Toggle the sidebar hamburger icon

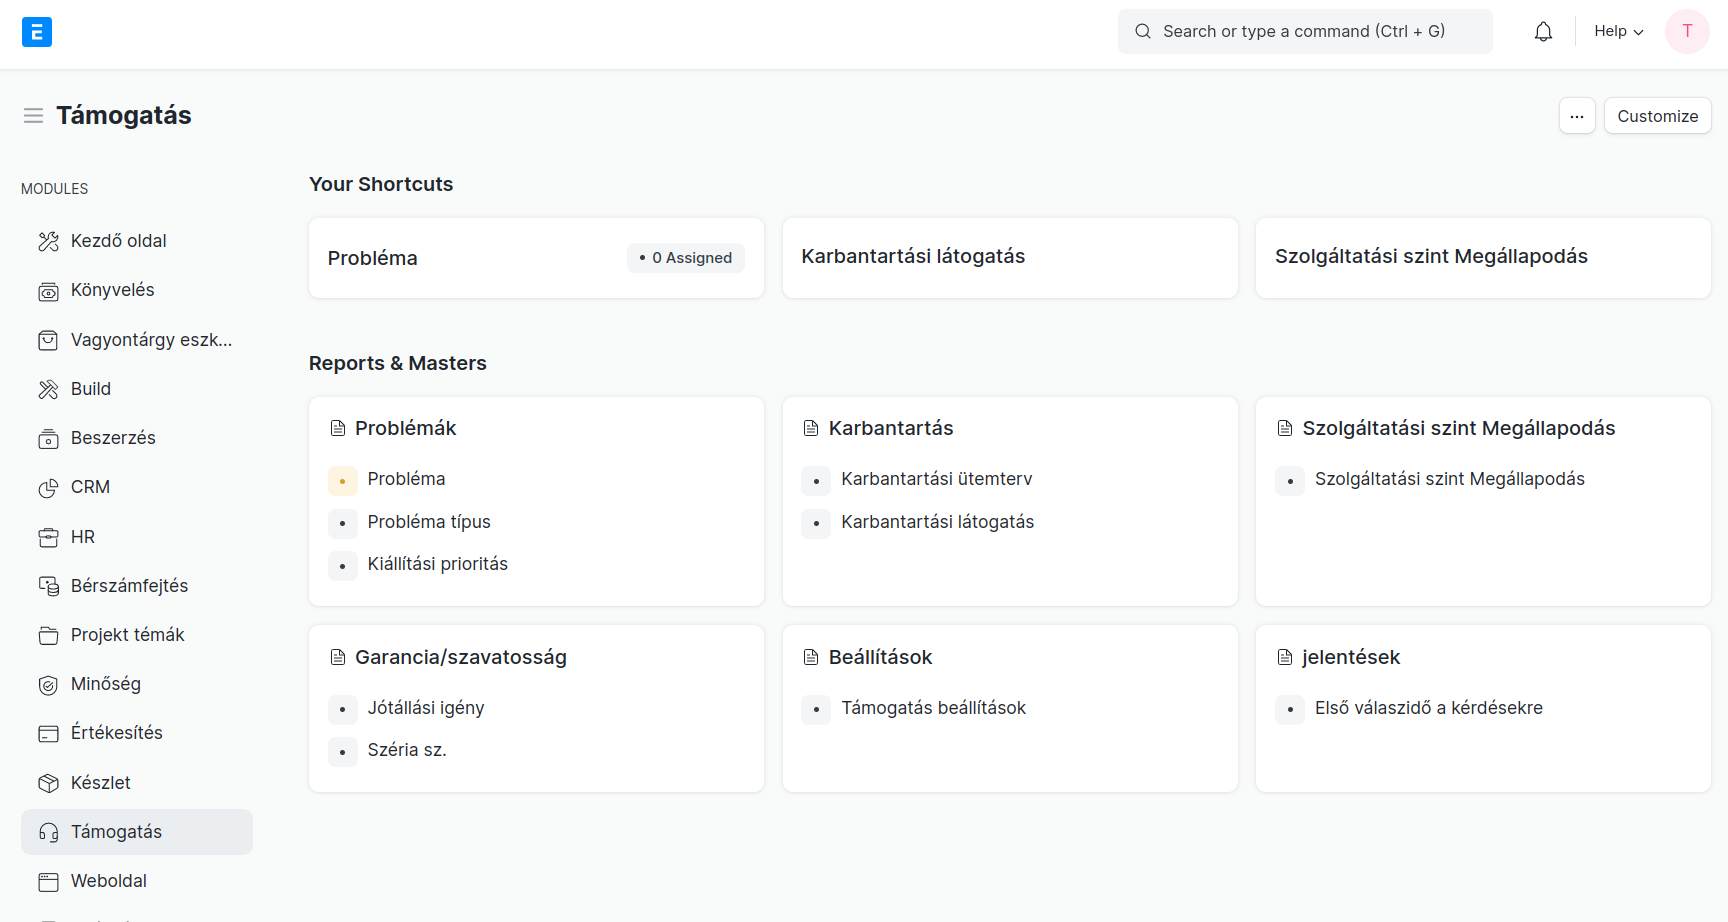33,116
